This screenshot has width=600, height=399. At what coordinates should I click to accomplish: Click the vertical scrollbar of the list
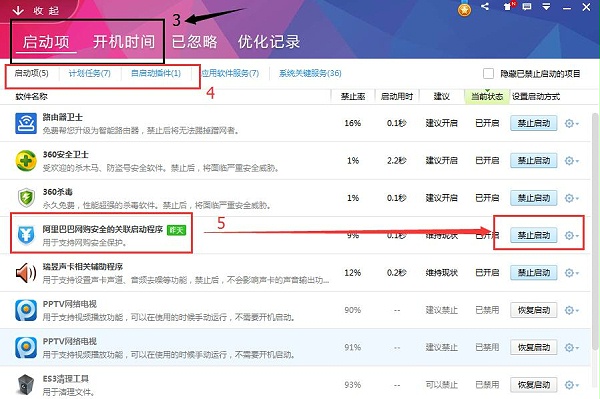tap(594, 230)
